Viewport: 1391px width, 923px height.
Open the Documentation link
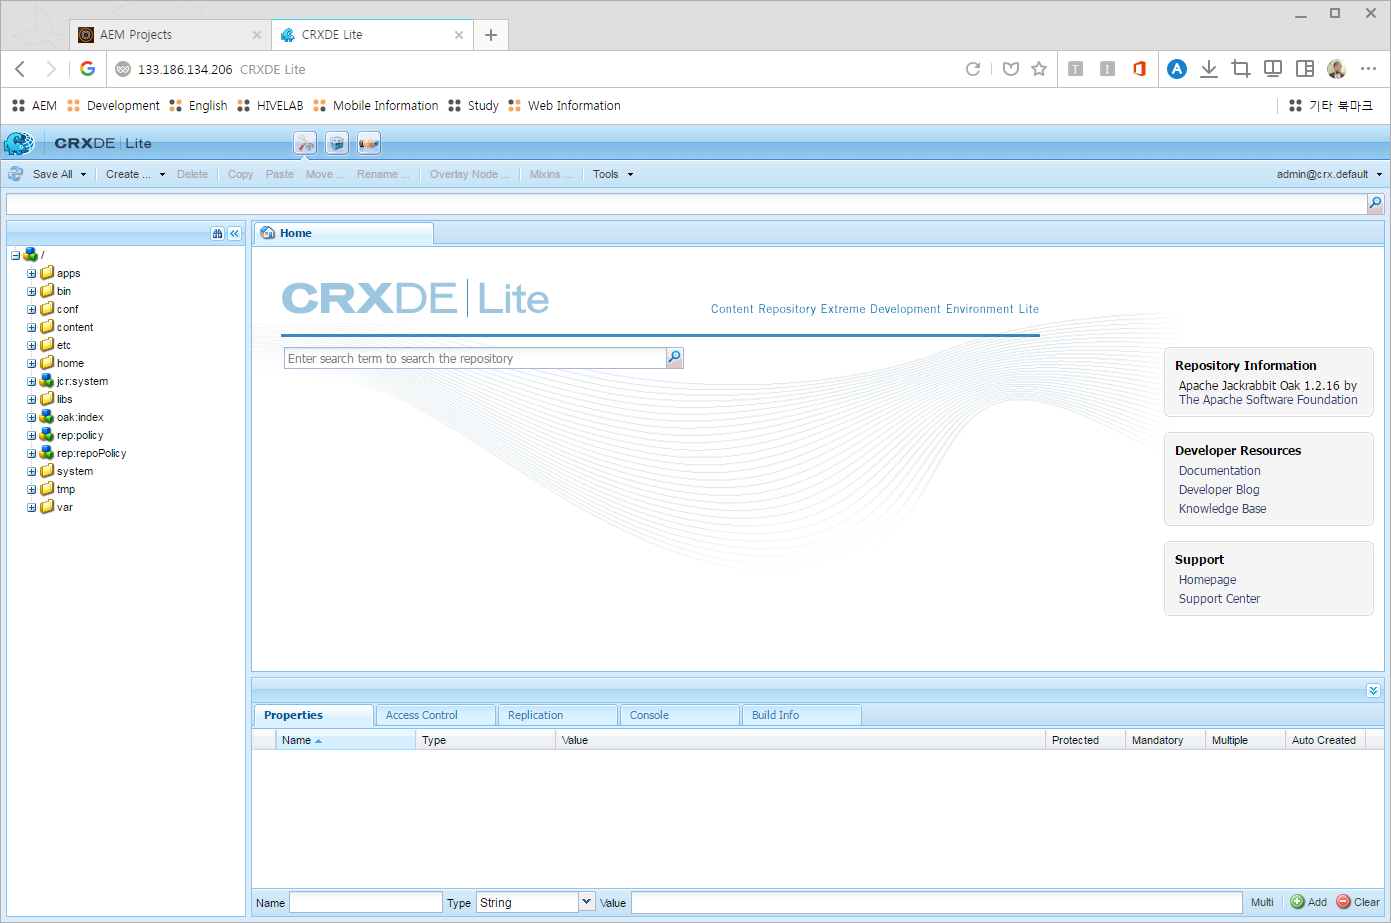(x=1219, y=471)
